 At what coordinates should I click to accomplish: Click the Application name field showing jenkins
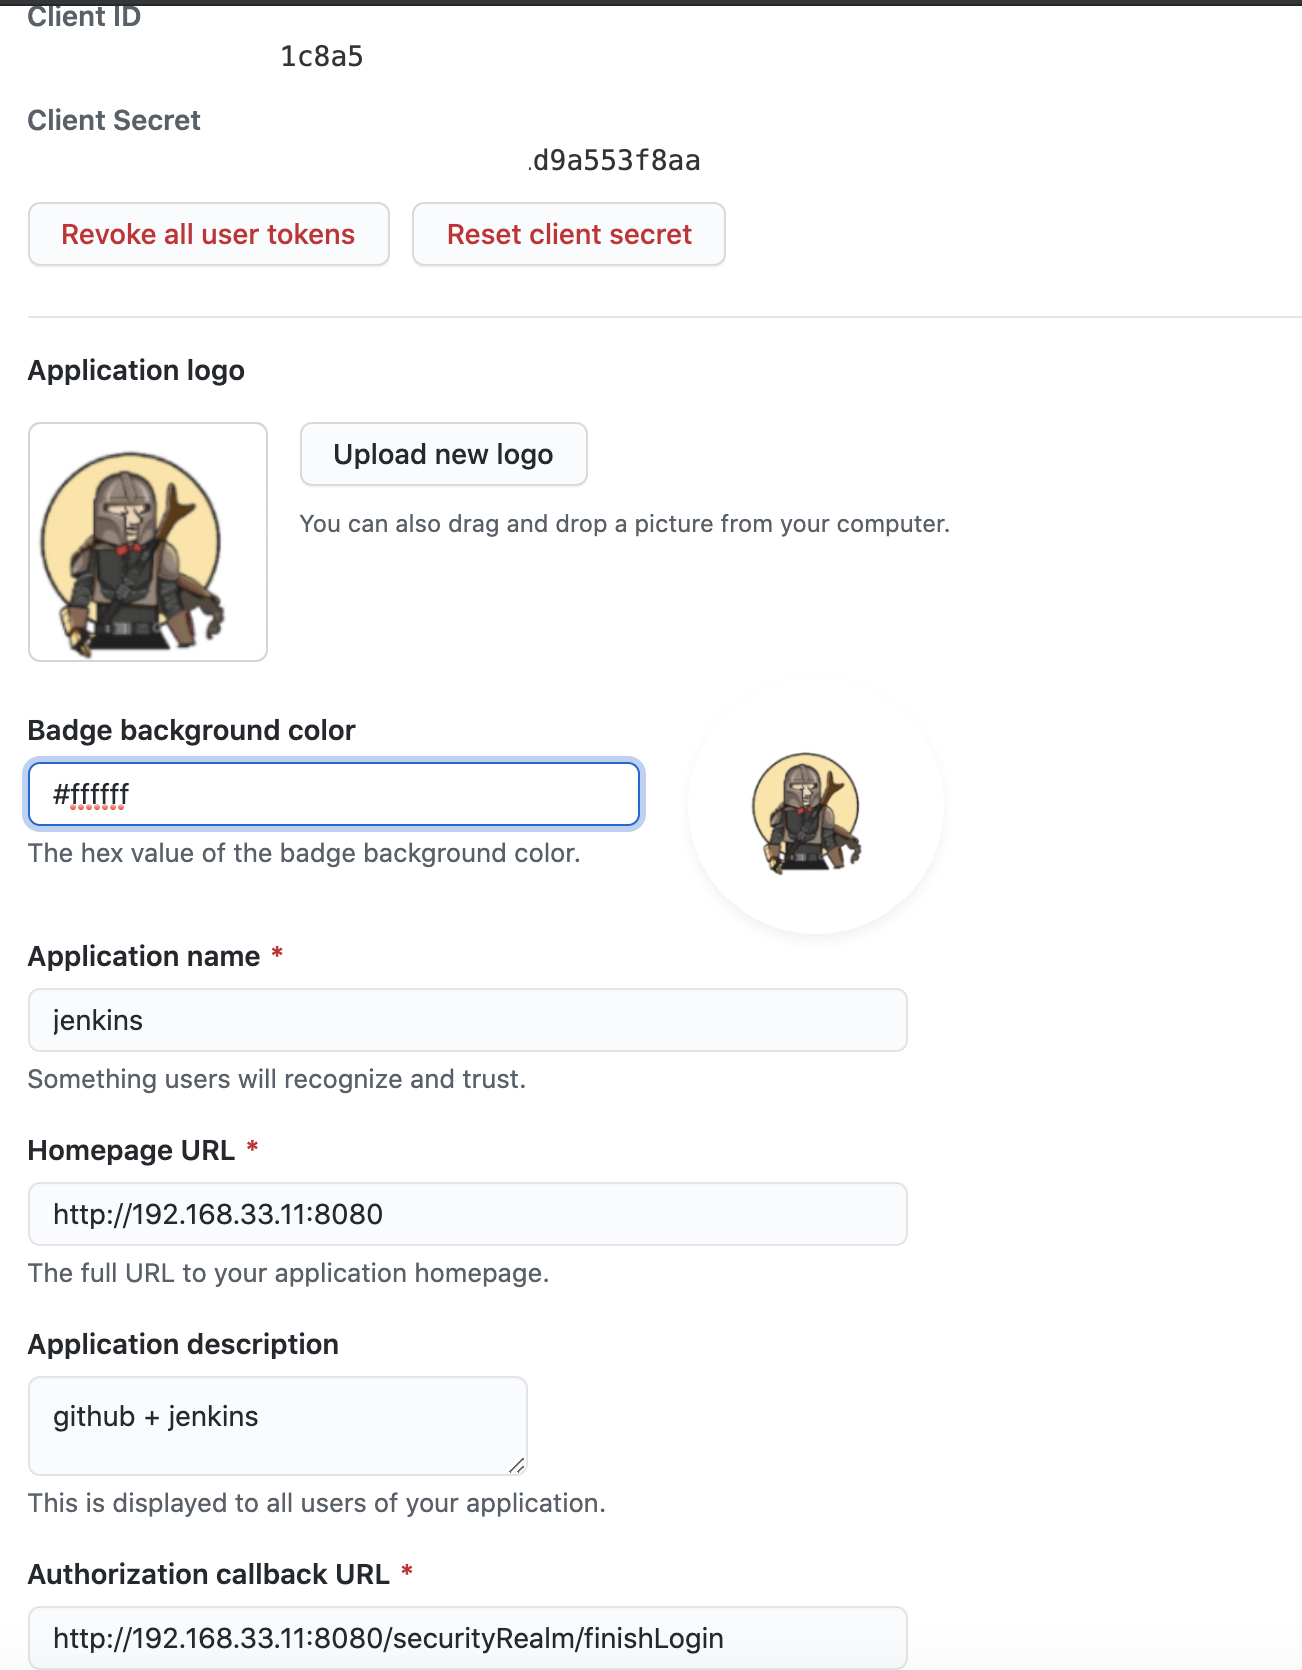pos(468,1019)
